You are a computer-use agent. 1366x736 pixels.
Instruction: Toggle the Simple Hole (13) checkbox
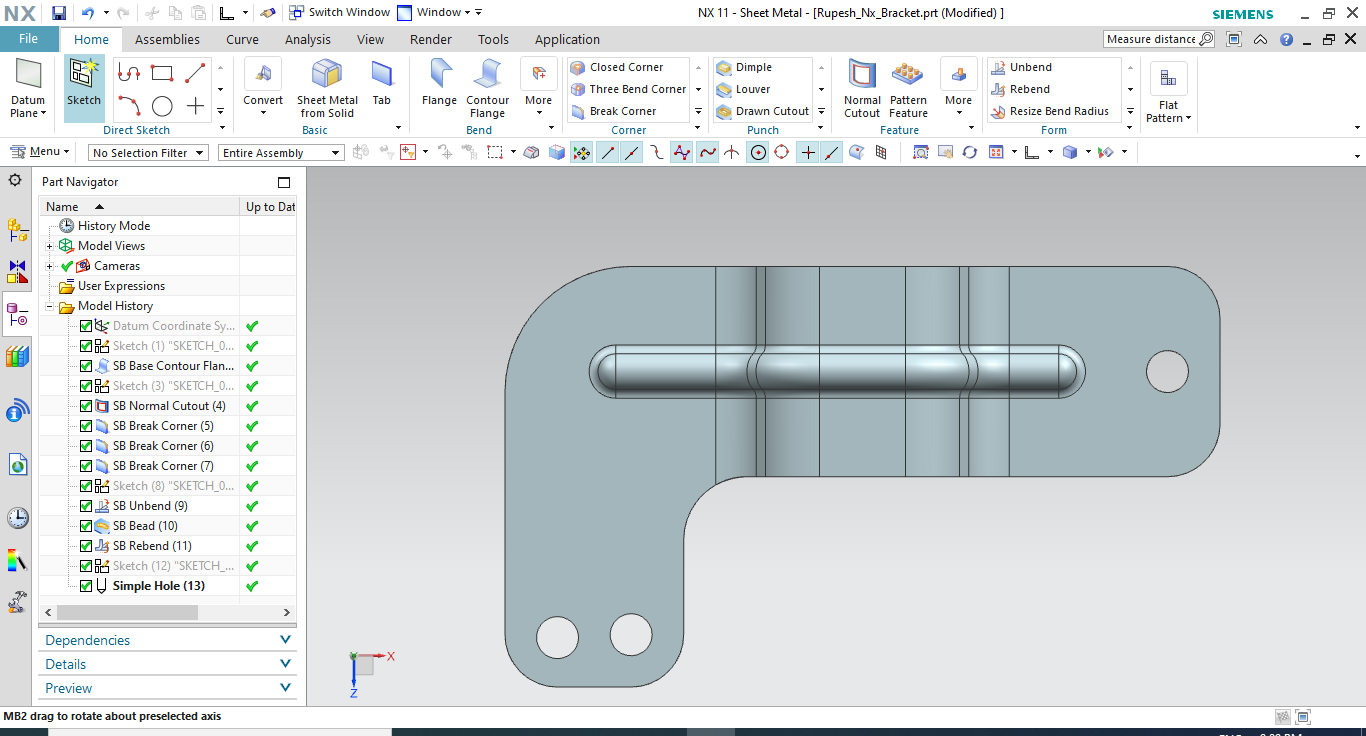click(x=85, y=585)
